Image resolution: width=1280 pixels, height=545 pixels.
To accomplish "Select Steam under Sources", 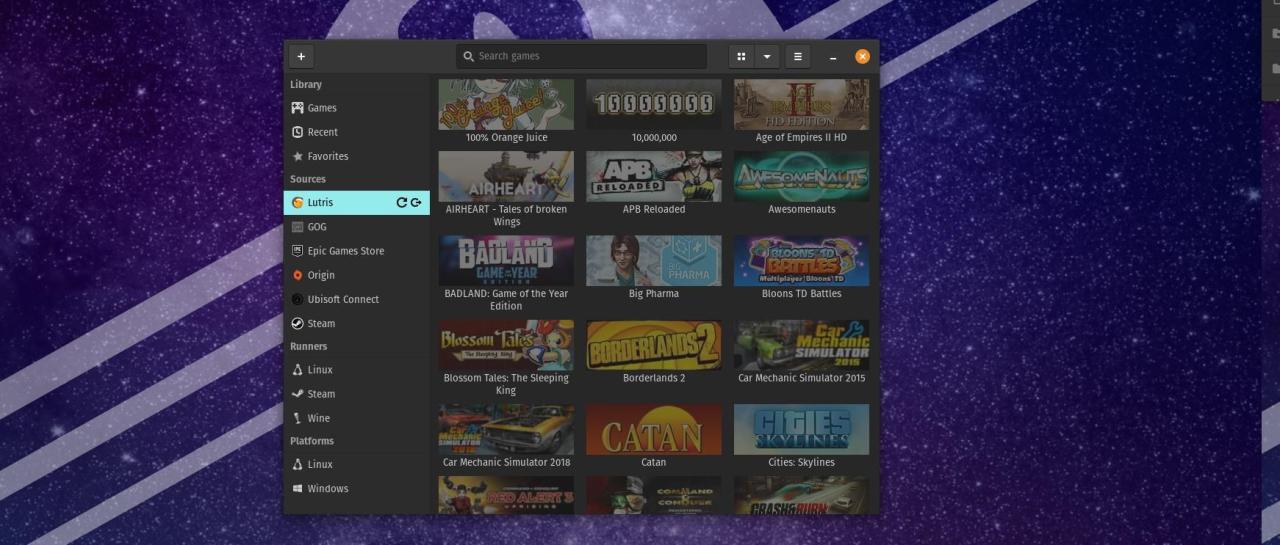I will [357, 323].
